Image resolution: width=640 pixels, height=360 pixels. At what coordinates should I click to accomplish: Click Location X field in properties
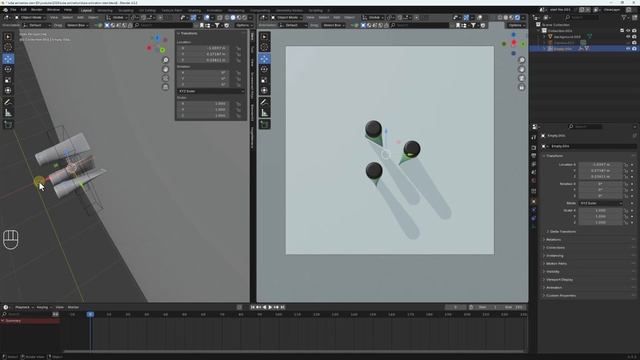(x=601, y=164)
